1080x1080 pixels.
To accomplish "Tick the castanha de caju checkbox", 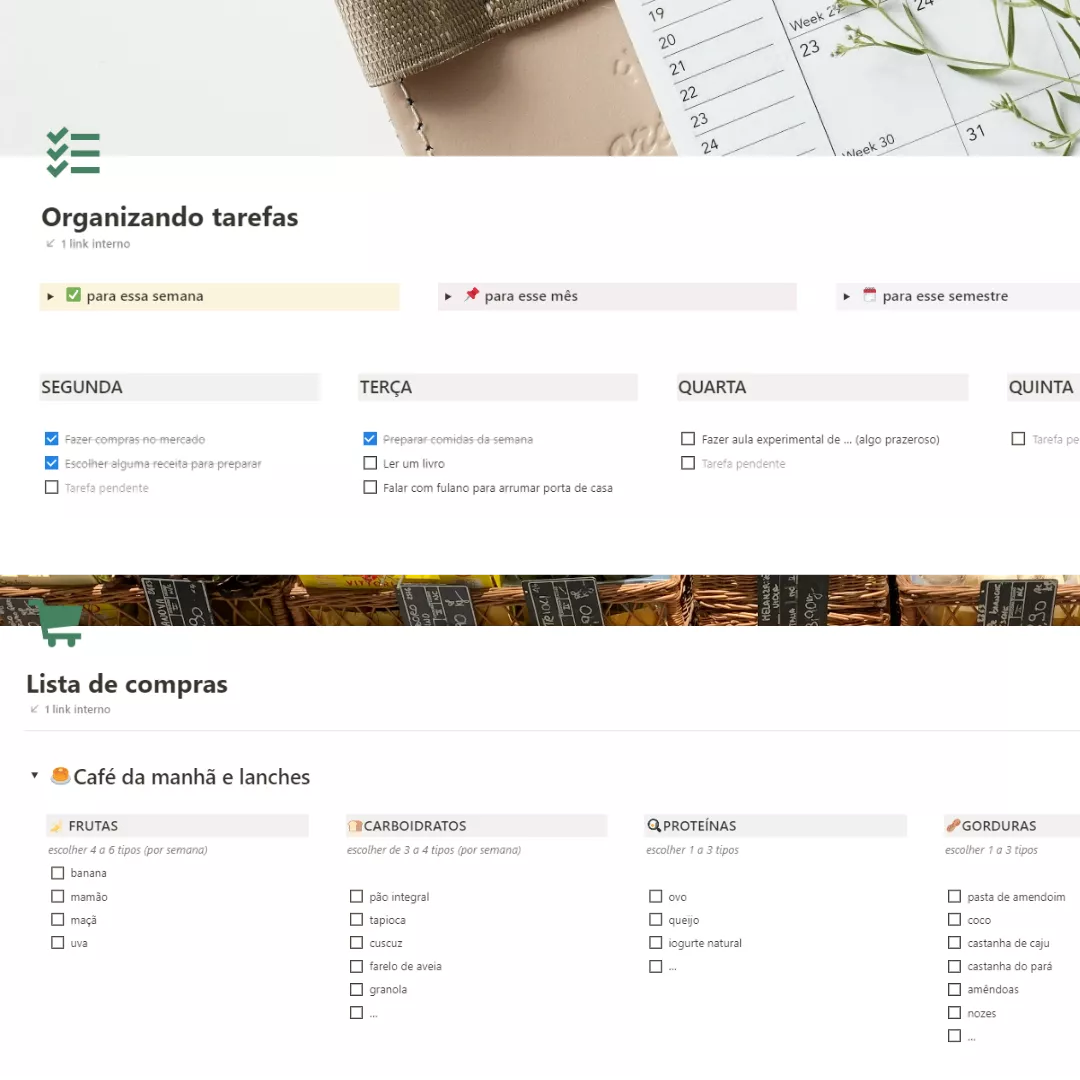I will coord(955,942).
